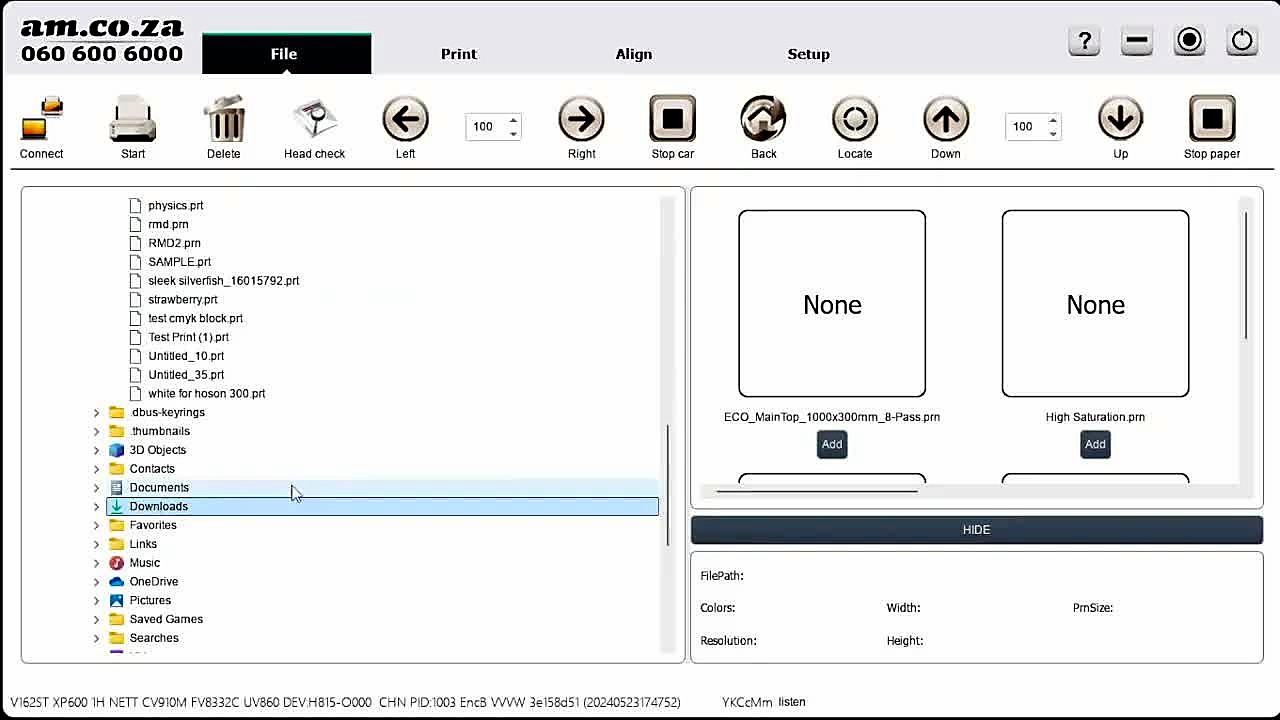Click the minimize dash icon in header
The width and height of the screenshot is (1280, 720).
click(x=1137, y=41)
